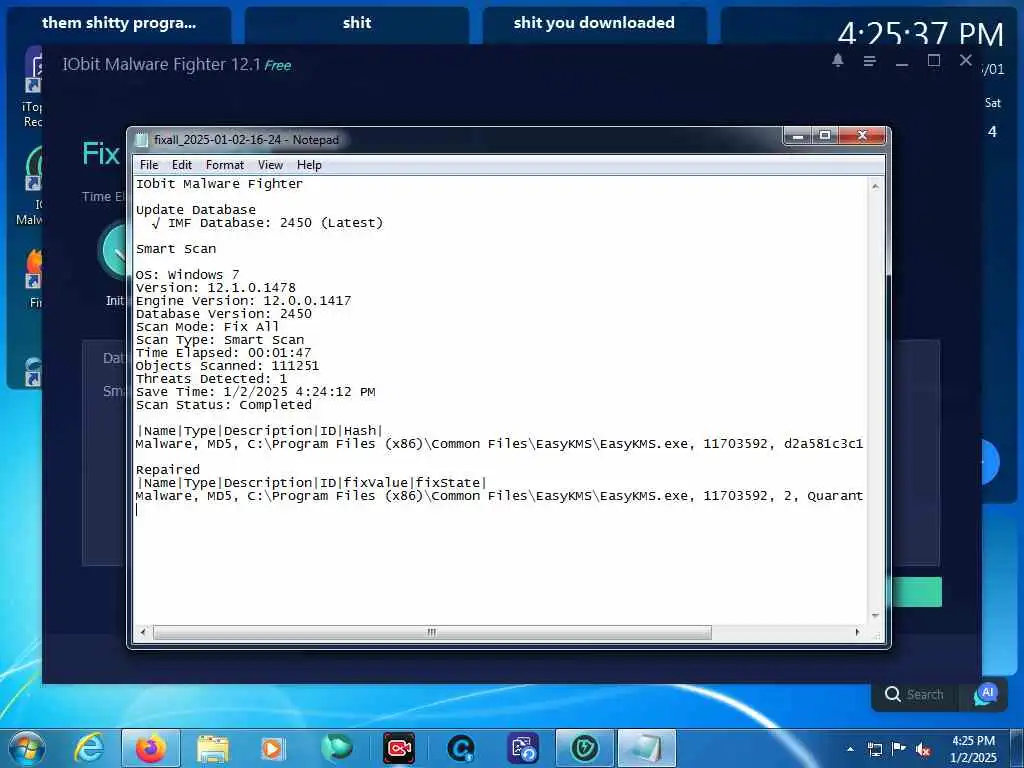The image size is (1024, 768).
Task: Open the Edit menu in Notepad
Action: (182, 165)
